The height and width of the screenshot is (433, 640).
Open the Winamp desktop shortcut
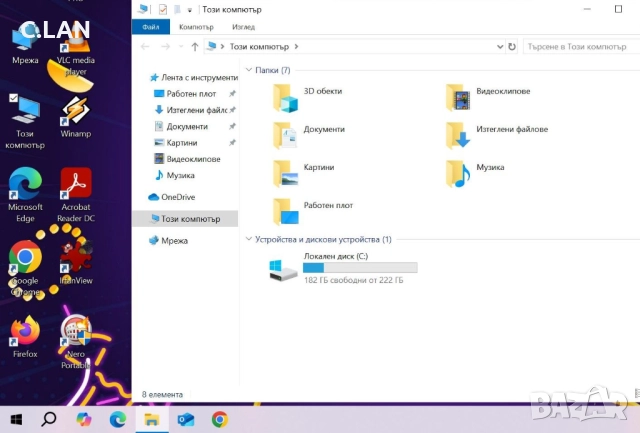(x=76, y=118)
